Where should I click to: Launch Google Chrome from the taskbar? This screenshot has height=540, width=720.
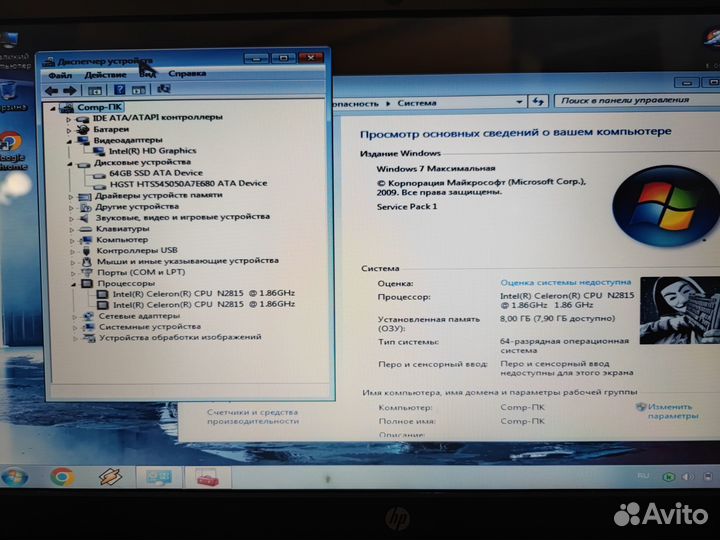tap(62, 477)
